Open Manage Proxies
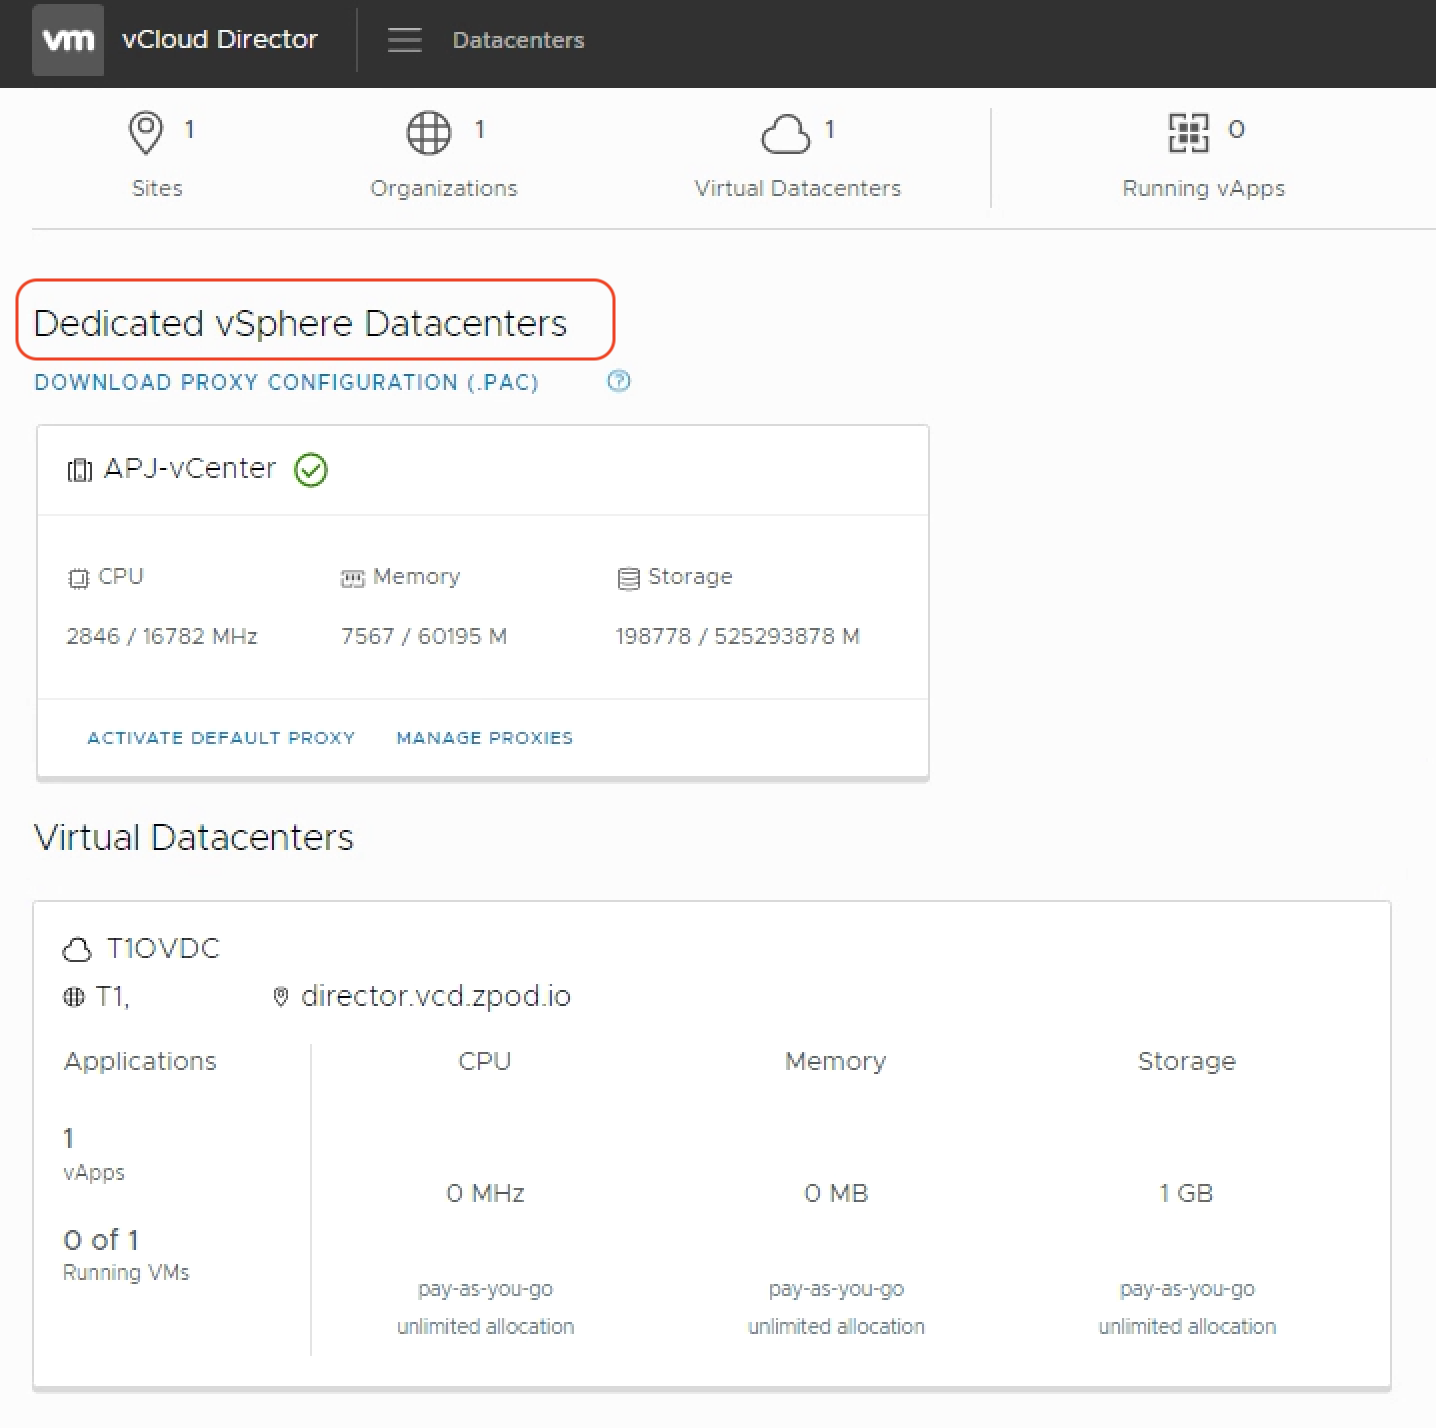 click(484, 738)
